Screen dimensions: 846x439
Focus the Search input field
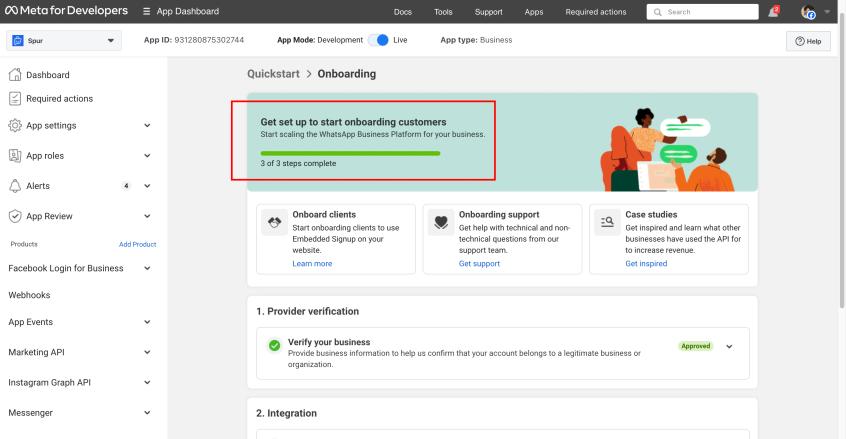702,12
